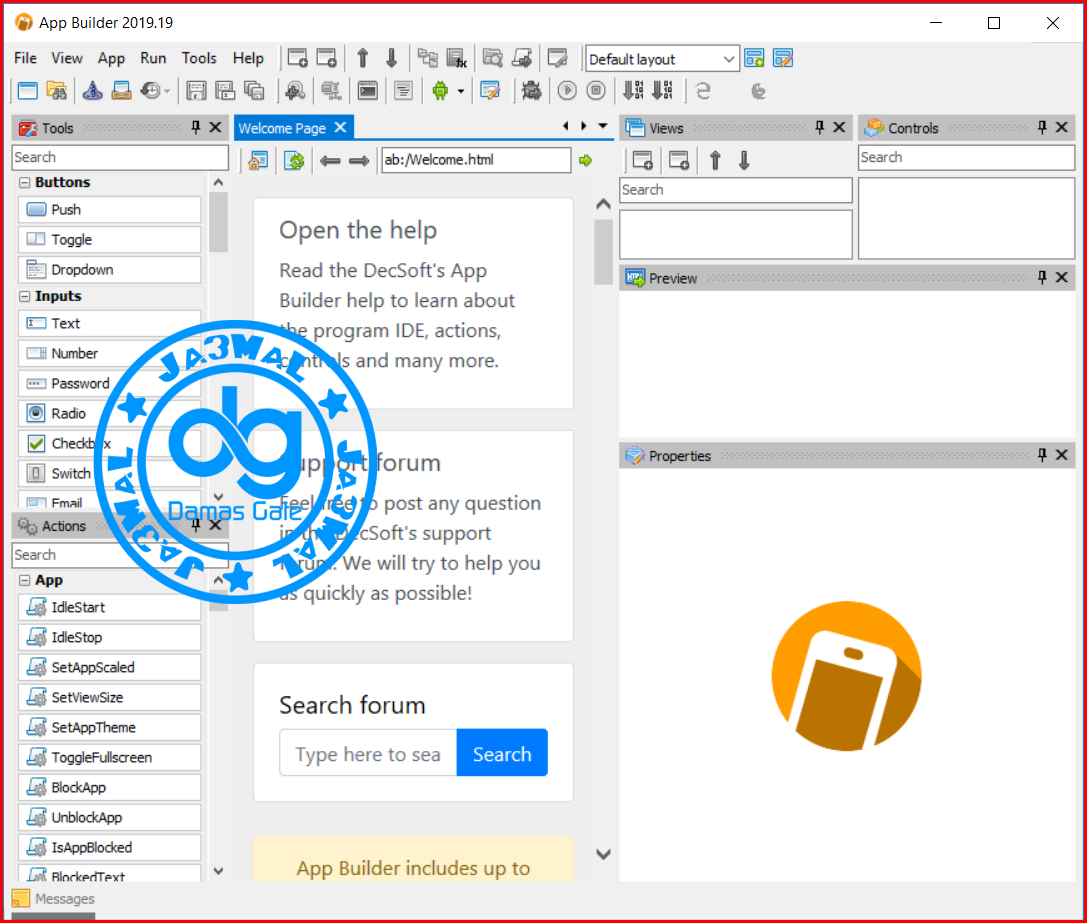Click the wizard hat icon
Image resolution: width=1087 pixels, height=923 pixels.
pyautogui.click(x=92, y=91)
